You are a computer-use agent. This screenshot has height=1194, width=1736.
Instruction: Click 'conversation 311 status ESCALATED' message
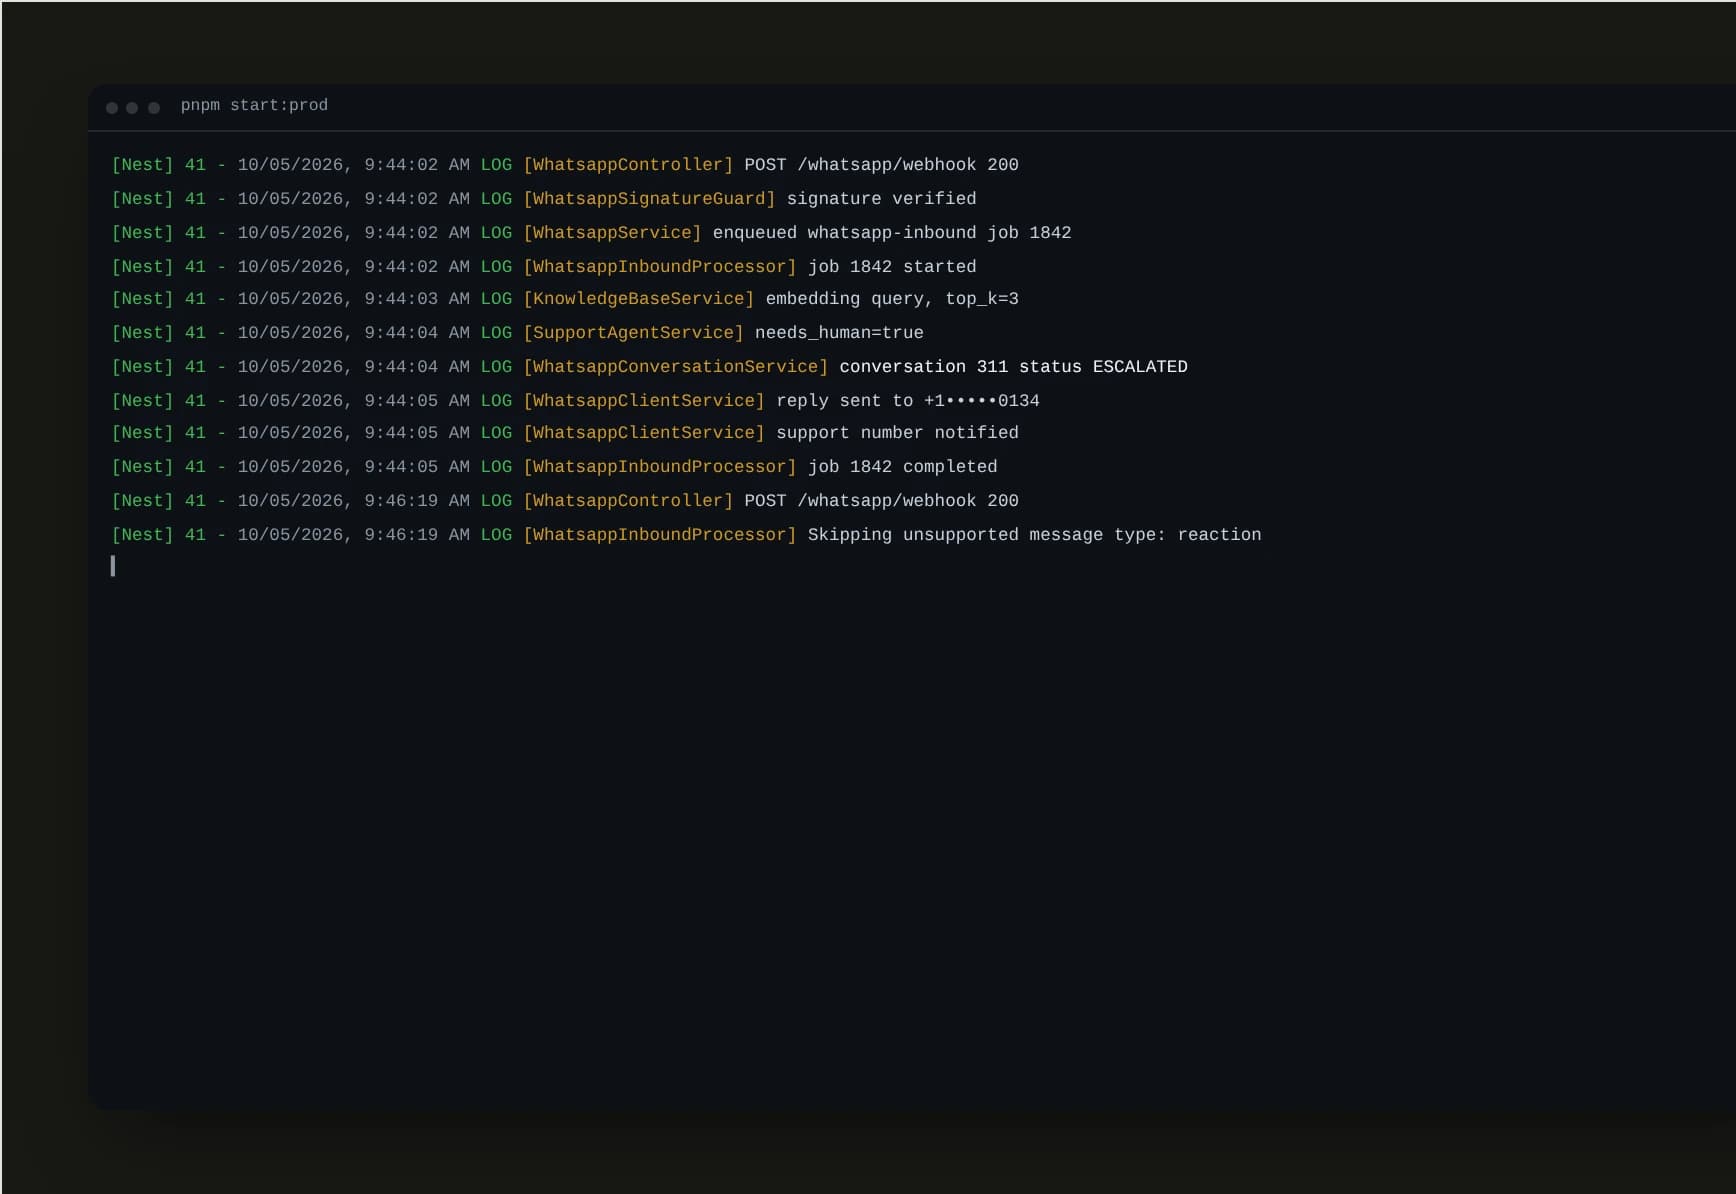pyautogui.click(x=1013, y=367)
